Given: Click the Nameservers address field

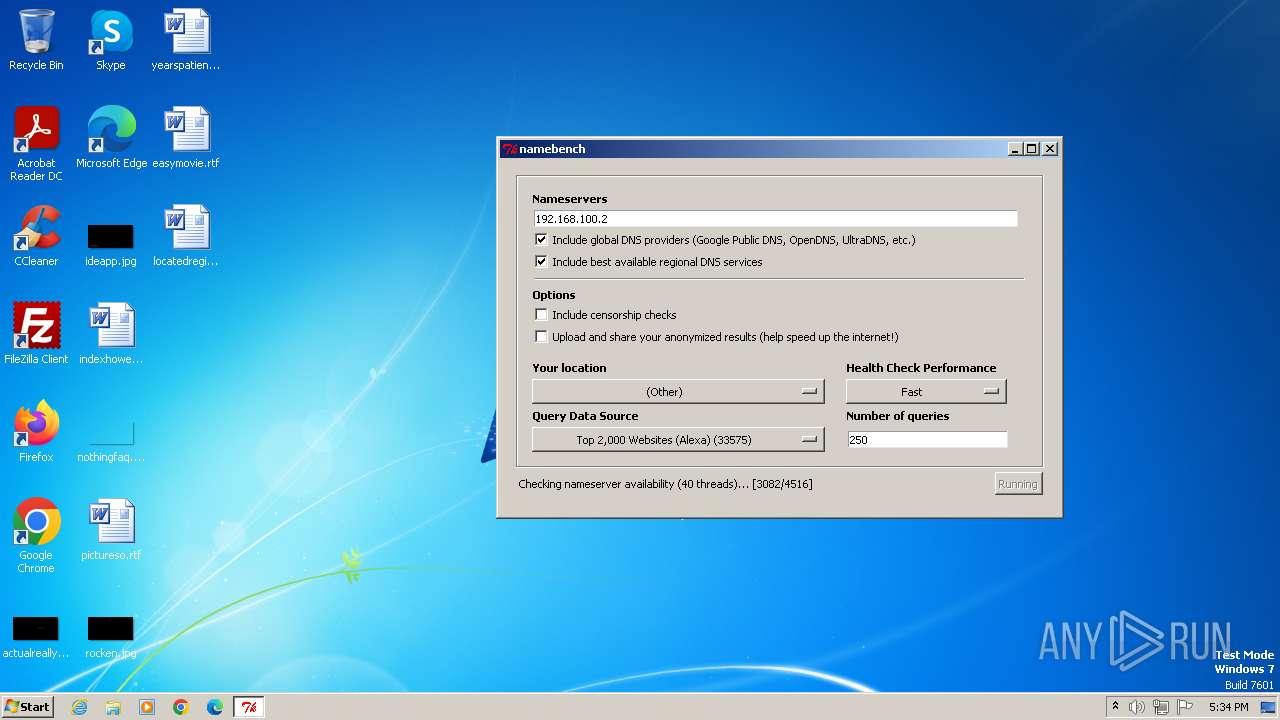Looking at the screenshot, I should click(x=775, y=219).
